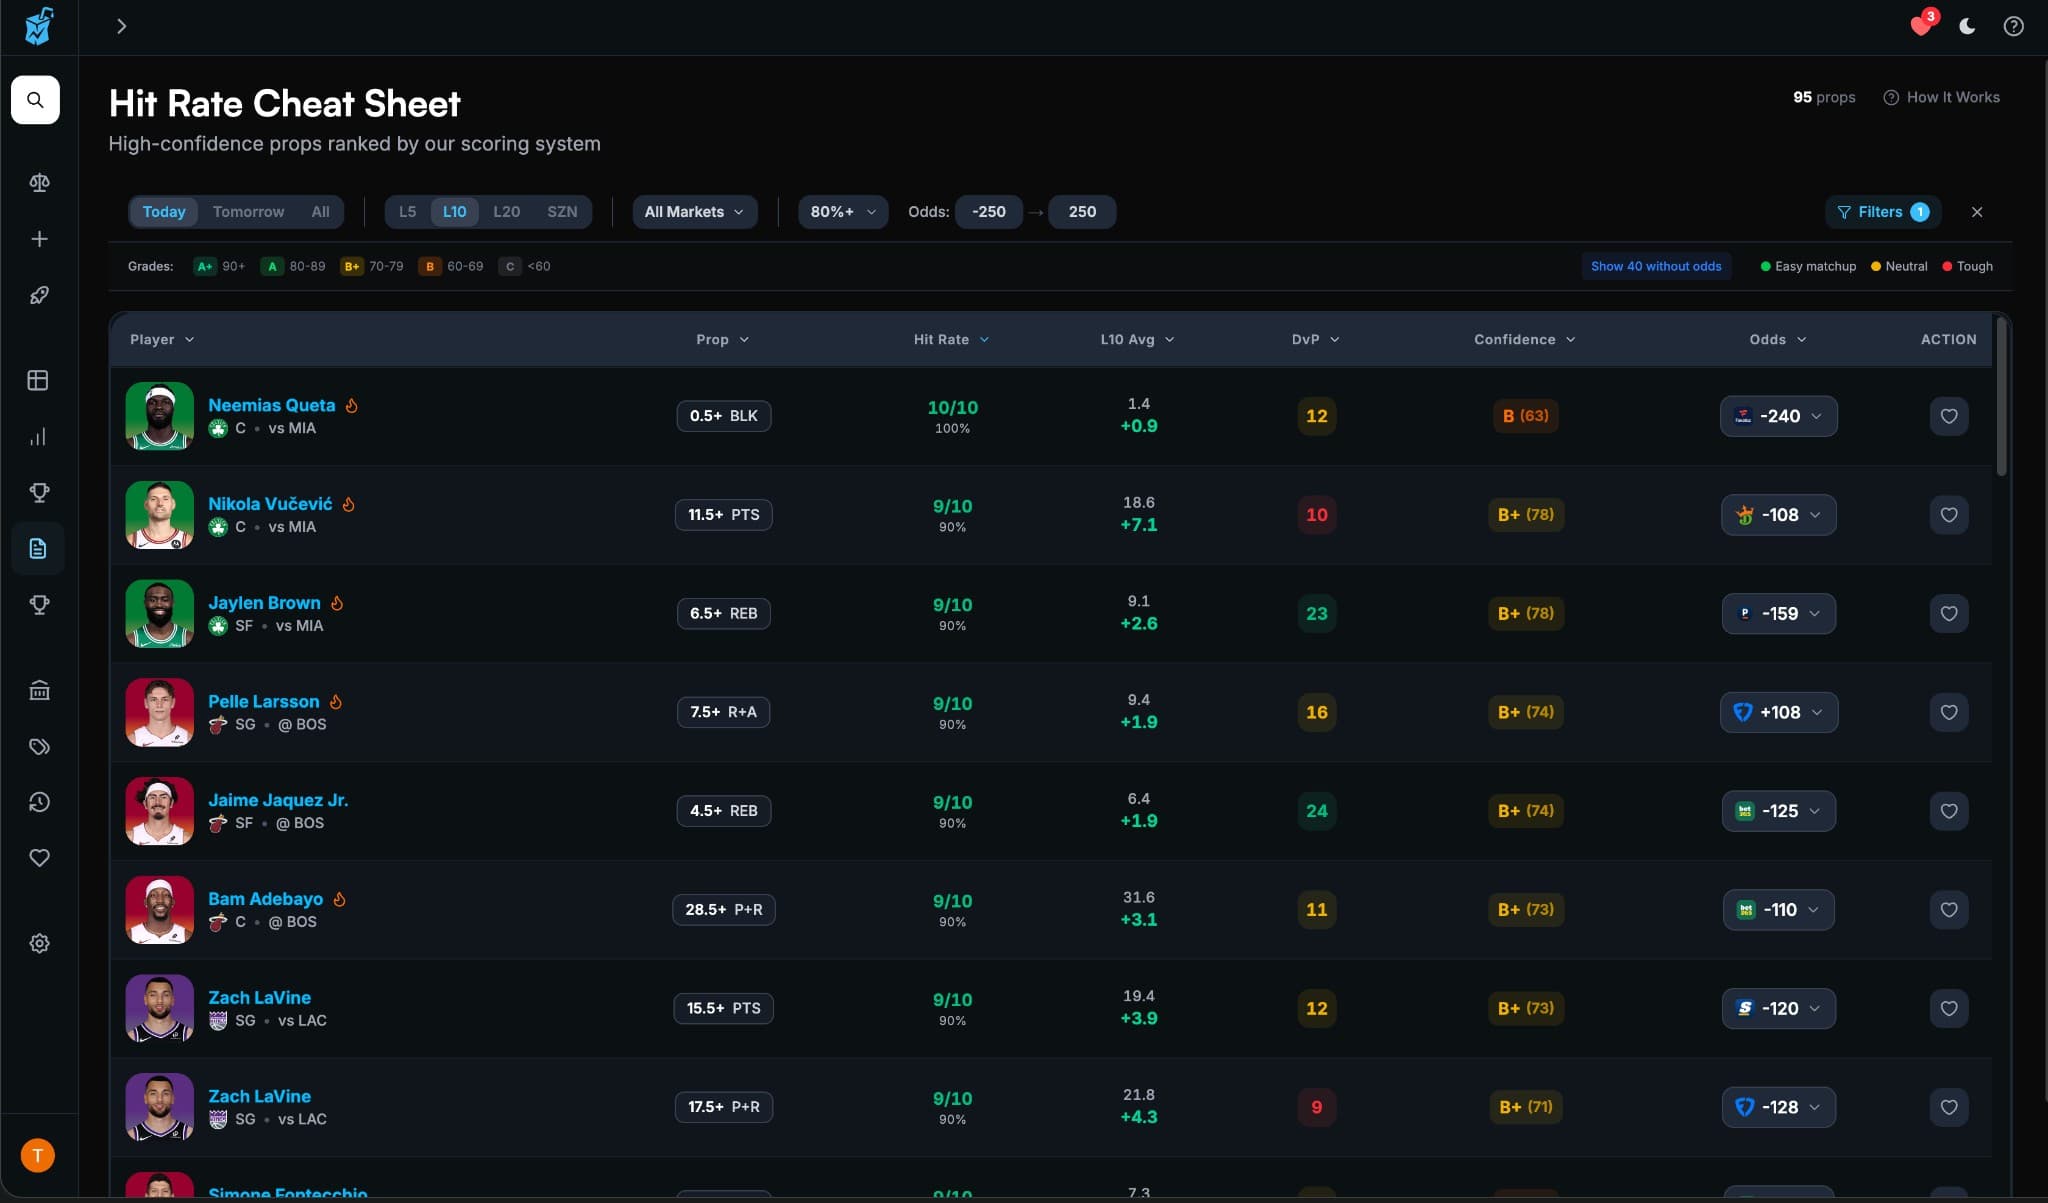Open the balance scale sidebar icon
The height and width of the screenshot is (1203, 2048).
[x=39, y=183]
